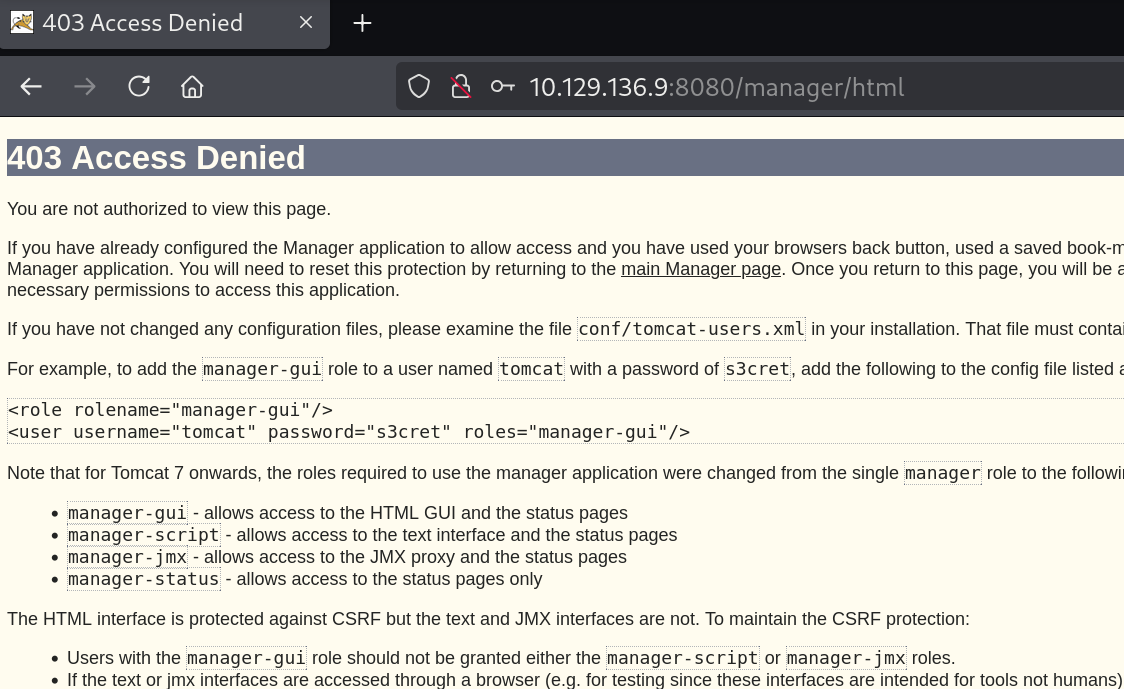
Task: Click the Tomcat favicon in the tab
Action: 22,22
